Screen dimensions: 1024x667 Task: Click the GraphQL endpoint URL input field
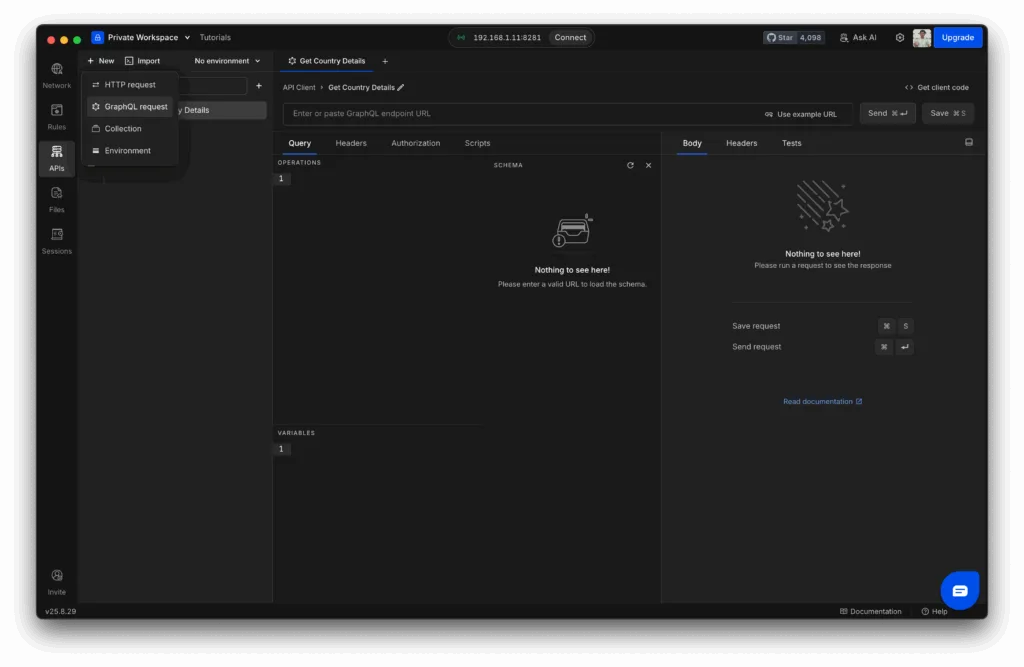(x=520, y=114)
